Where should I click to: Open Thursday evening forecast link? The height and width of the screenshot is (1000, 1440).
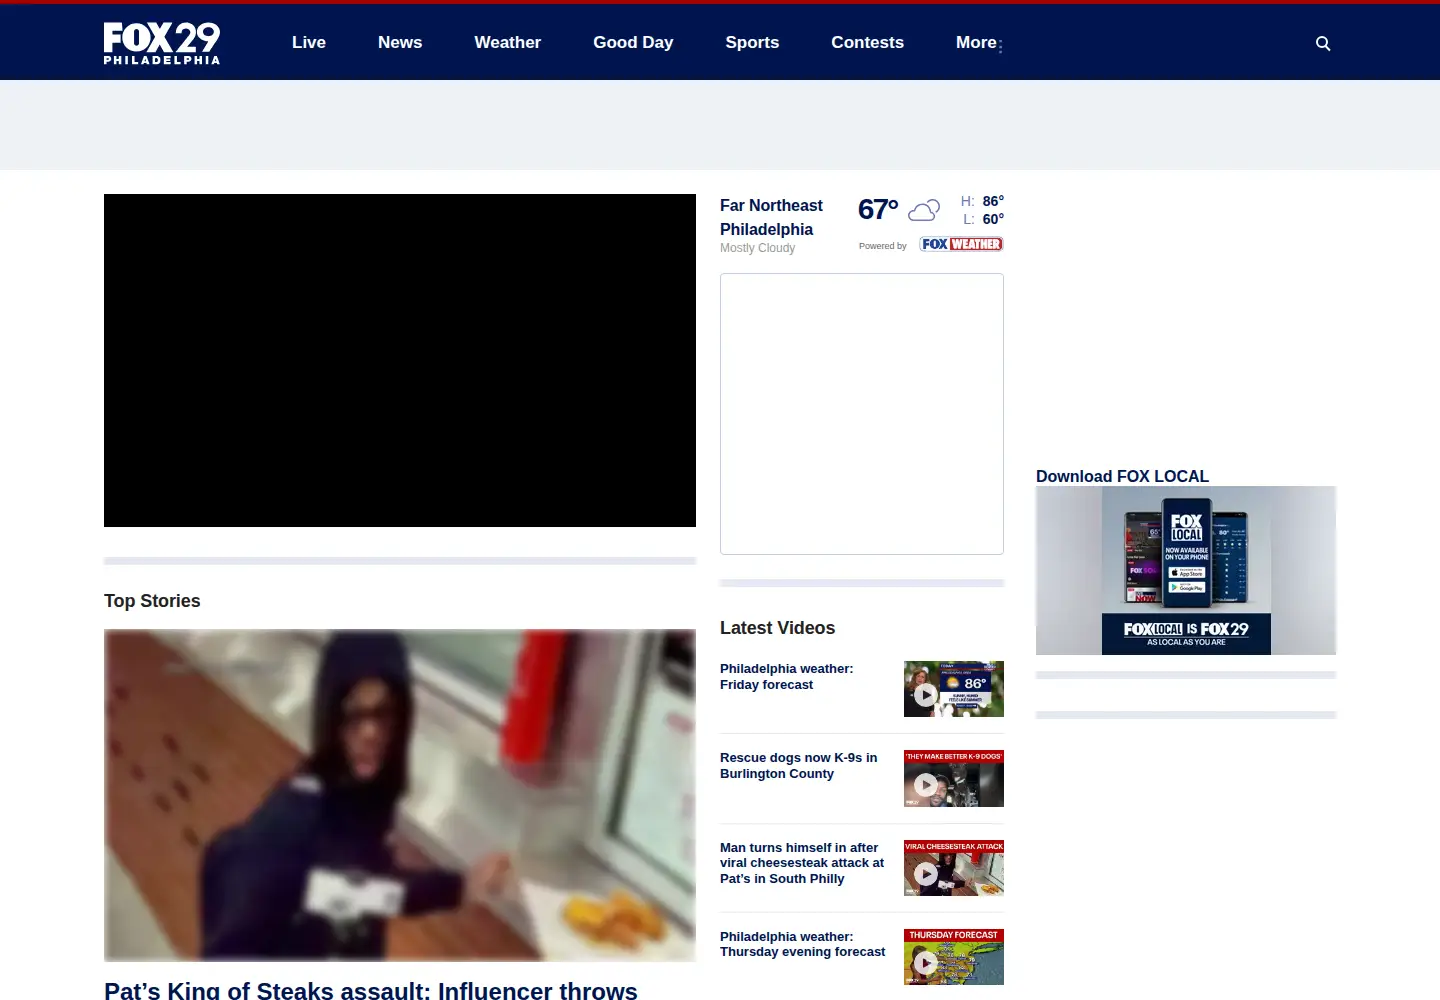[x=802, y=944]
